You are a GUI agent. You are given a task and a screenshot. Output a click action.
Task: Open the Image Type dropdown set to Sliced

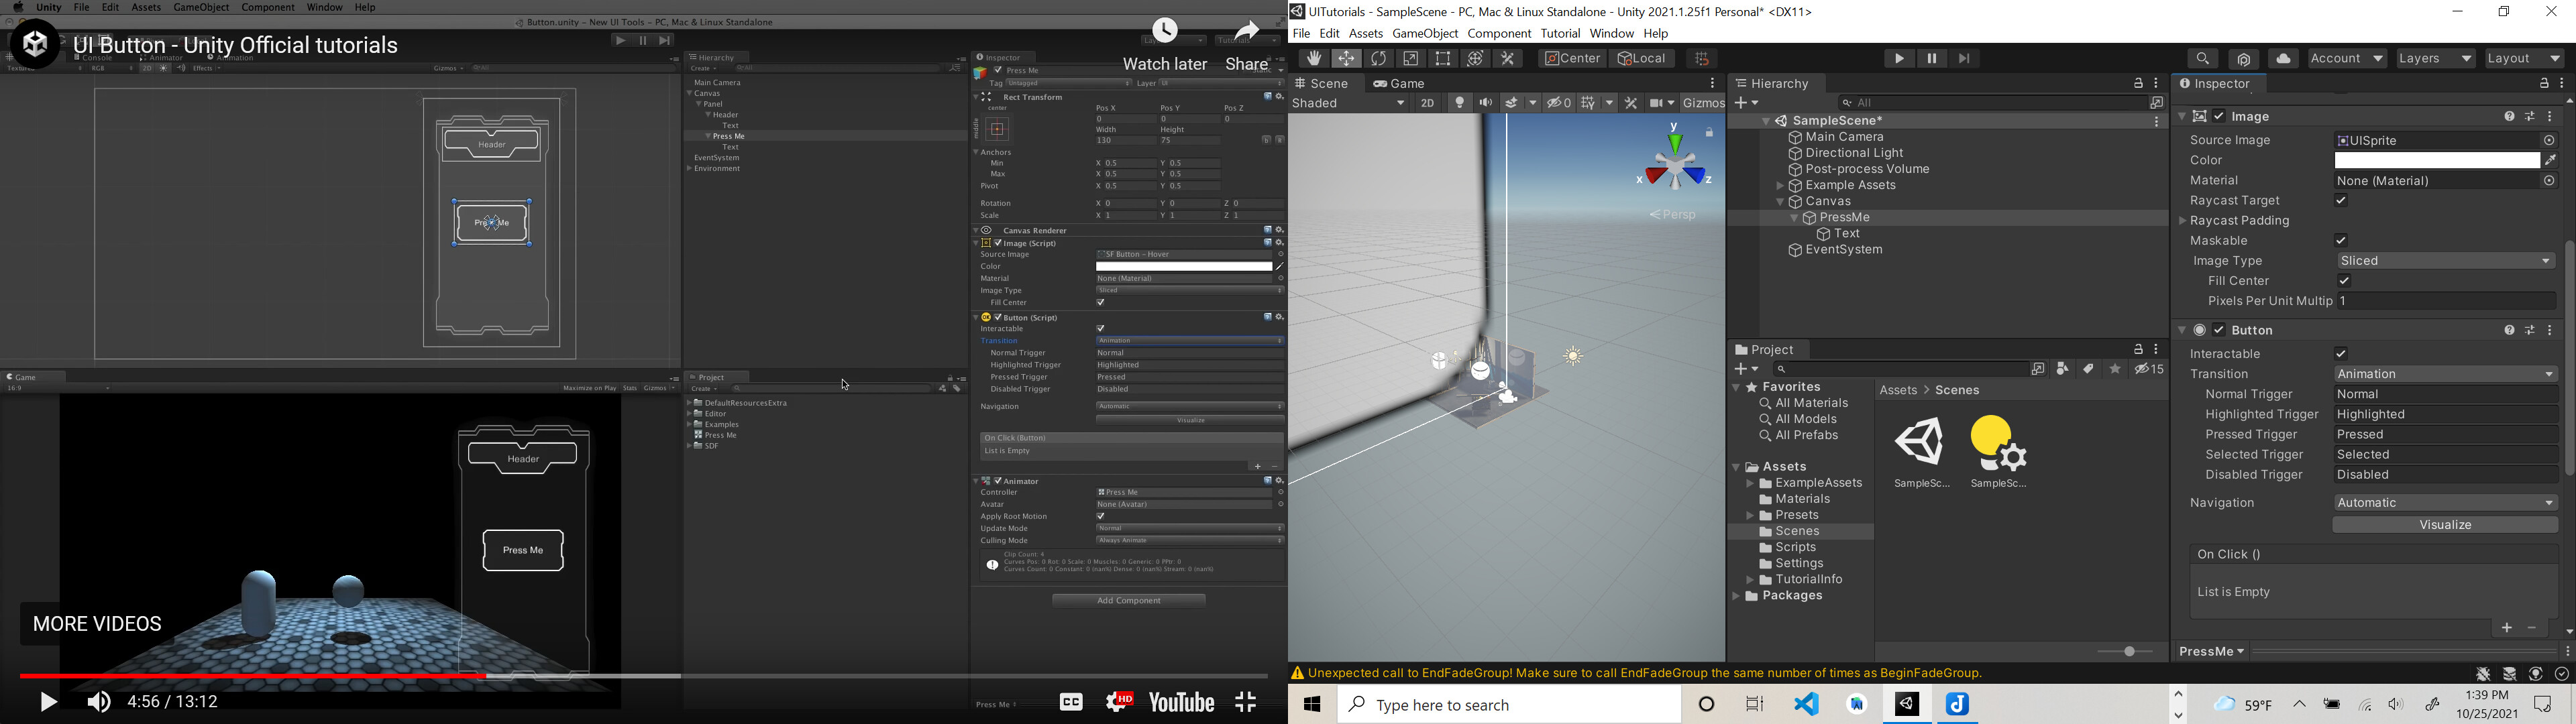pyautogui.click(x=2445, y=260)
